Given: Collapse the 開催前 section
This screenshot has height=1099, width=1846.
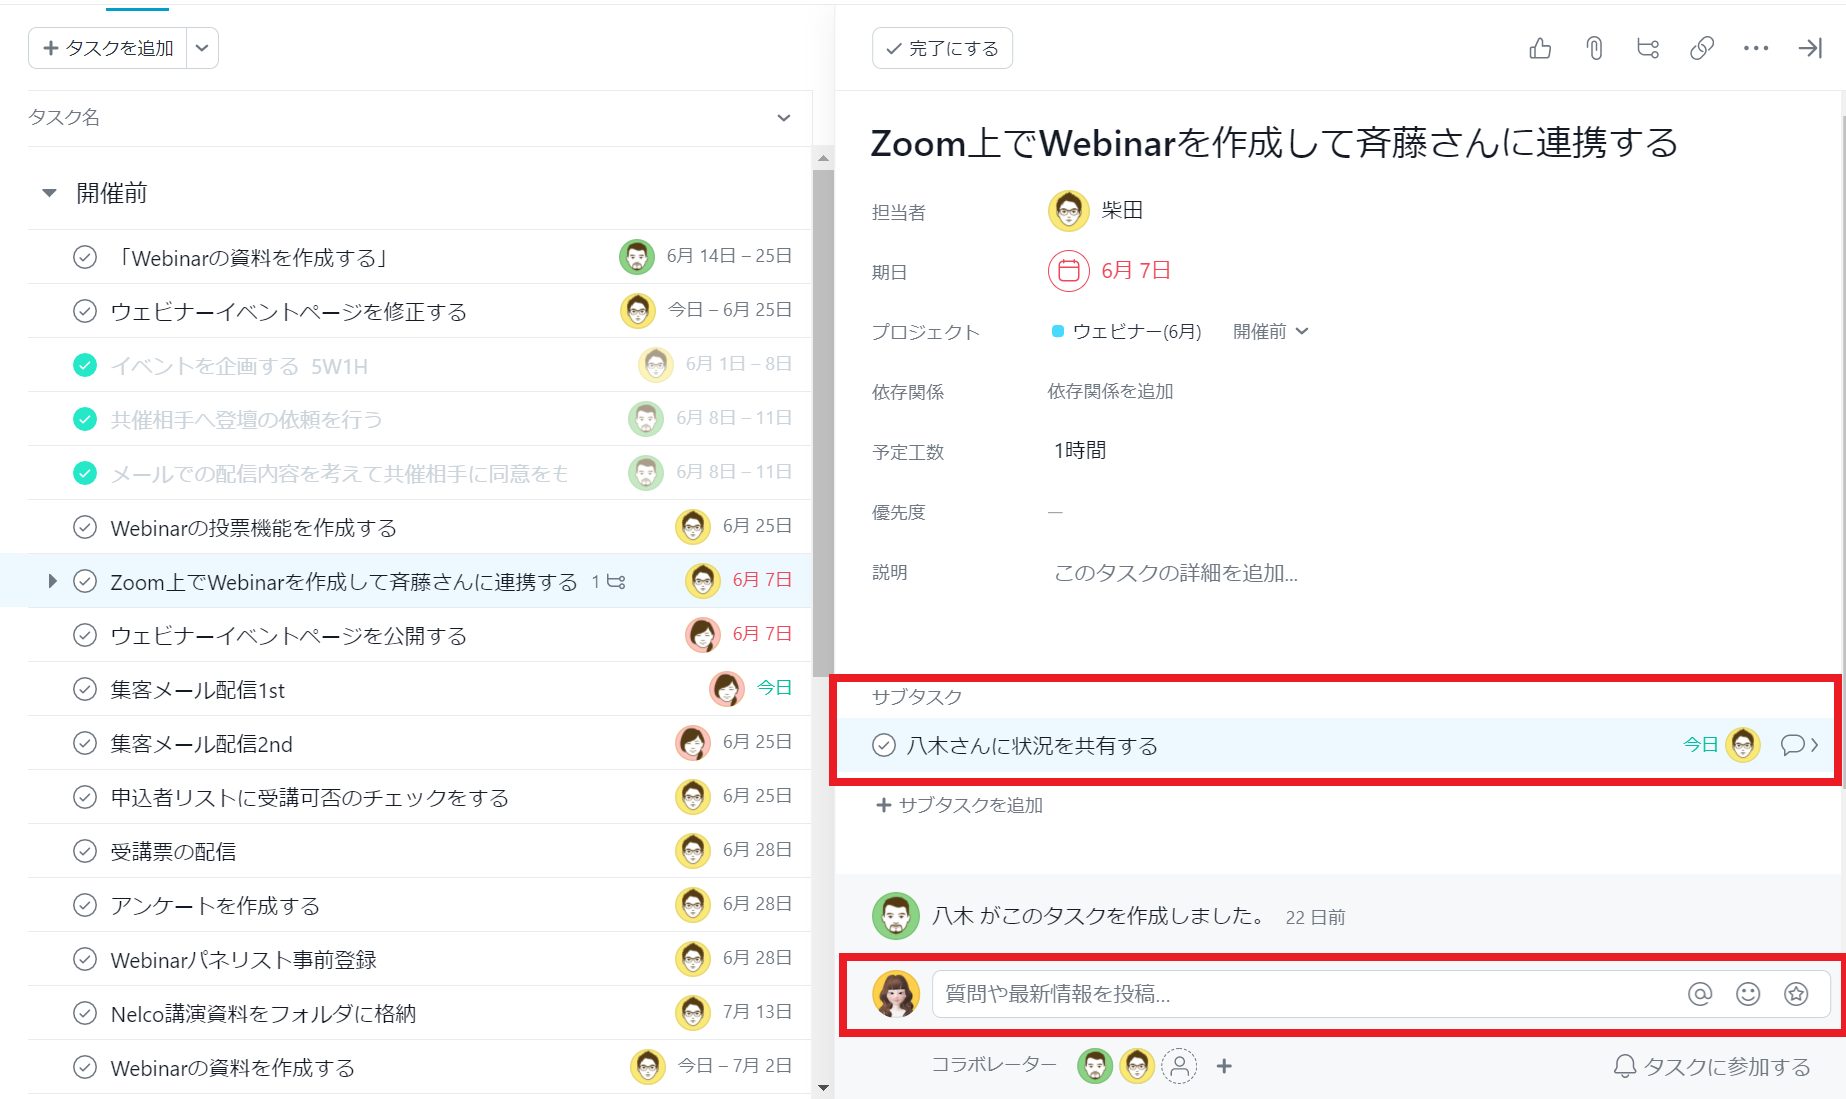Looking at the screenshot, I should 49,193.
